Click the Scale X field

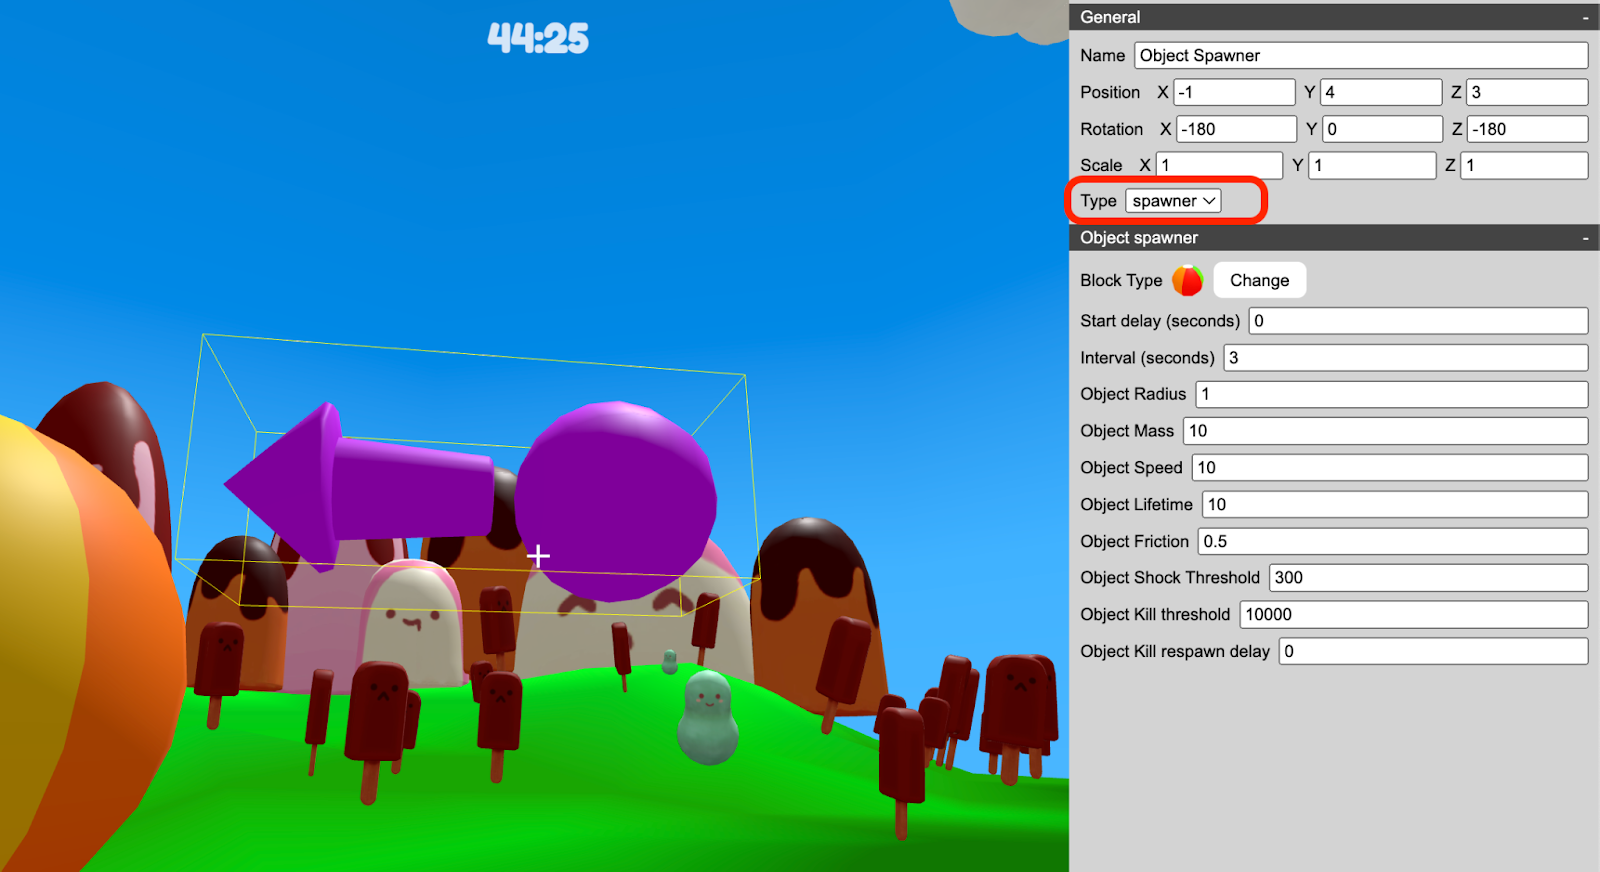point(1219,165)
